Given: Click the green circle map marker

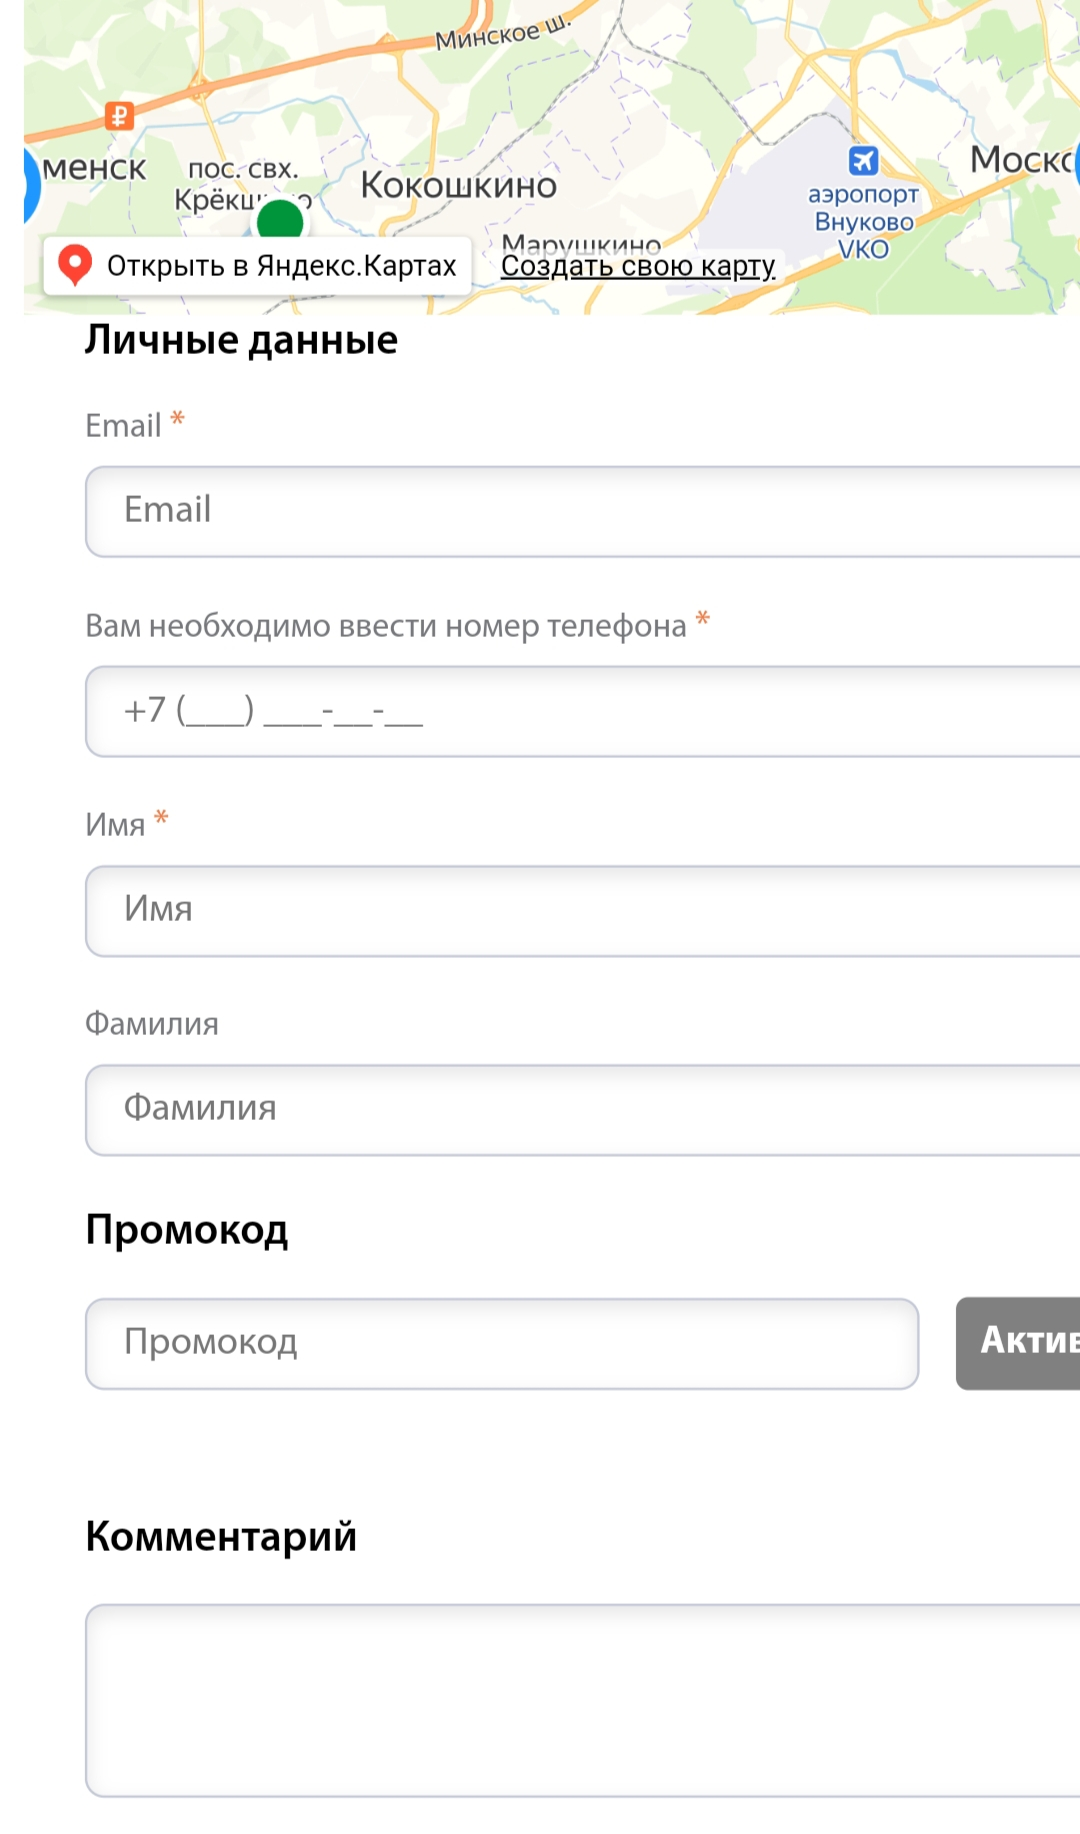Looking at the screenshot, I should pos(280,219).
